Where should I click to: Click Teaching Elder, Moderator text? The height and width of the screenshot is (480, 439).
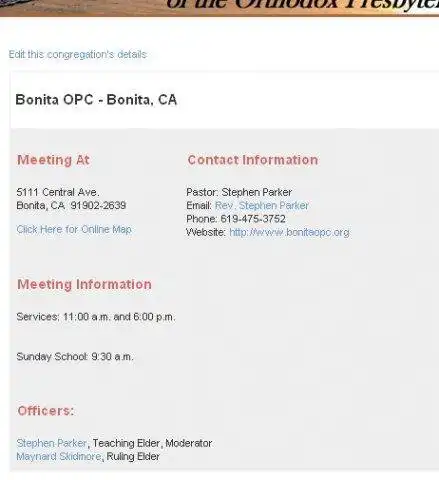(152, 443)
